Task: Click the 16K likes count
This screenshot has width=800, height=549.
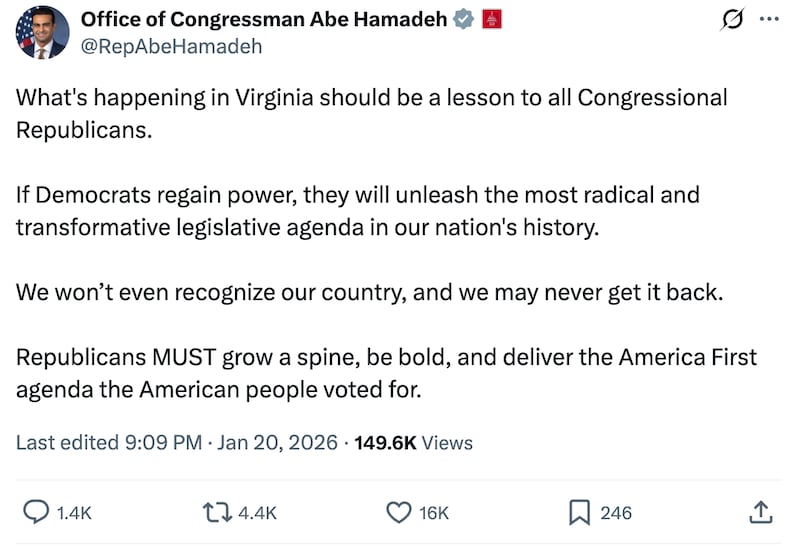Action: [434, 513]
